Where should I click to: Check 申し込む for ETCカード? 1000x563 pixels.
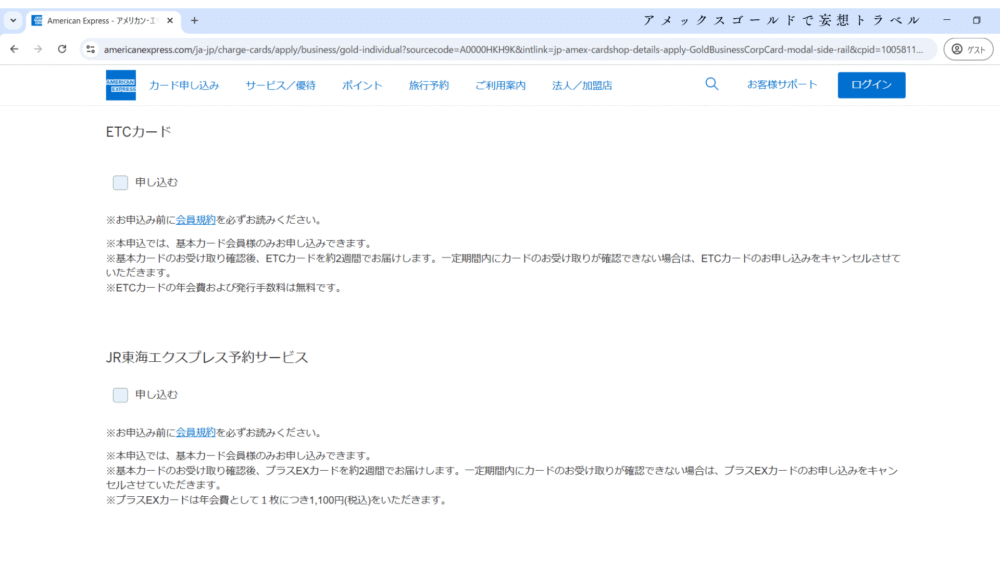point(120,182)
